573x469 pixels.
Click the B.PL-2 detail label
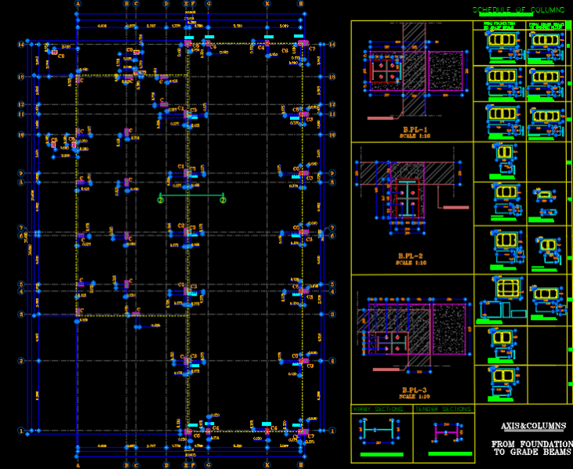[x=411, y=256]
